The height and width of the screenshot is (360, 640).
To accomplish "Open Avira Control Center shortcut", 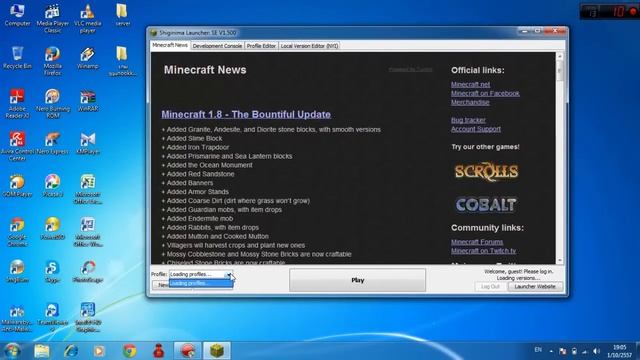I will click(17, 146).
